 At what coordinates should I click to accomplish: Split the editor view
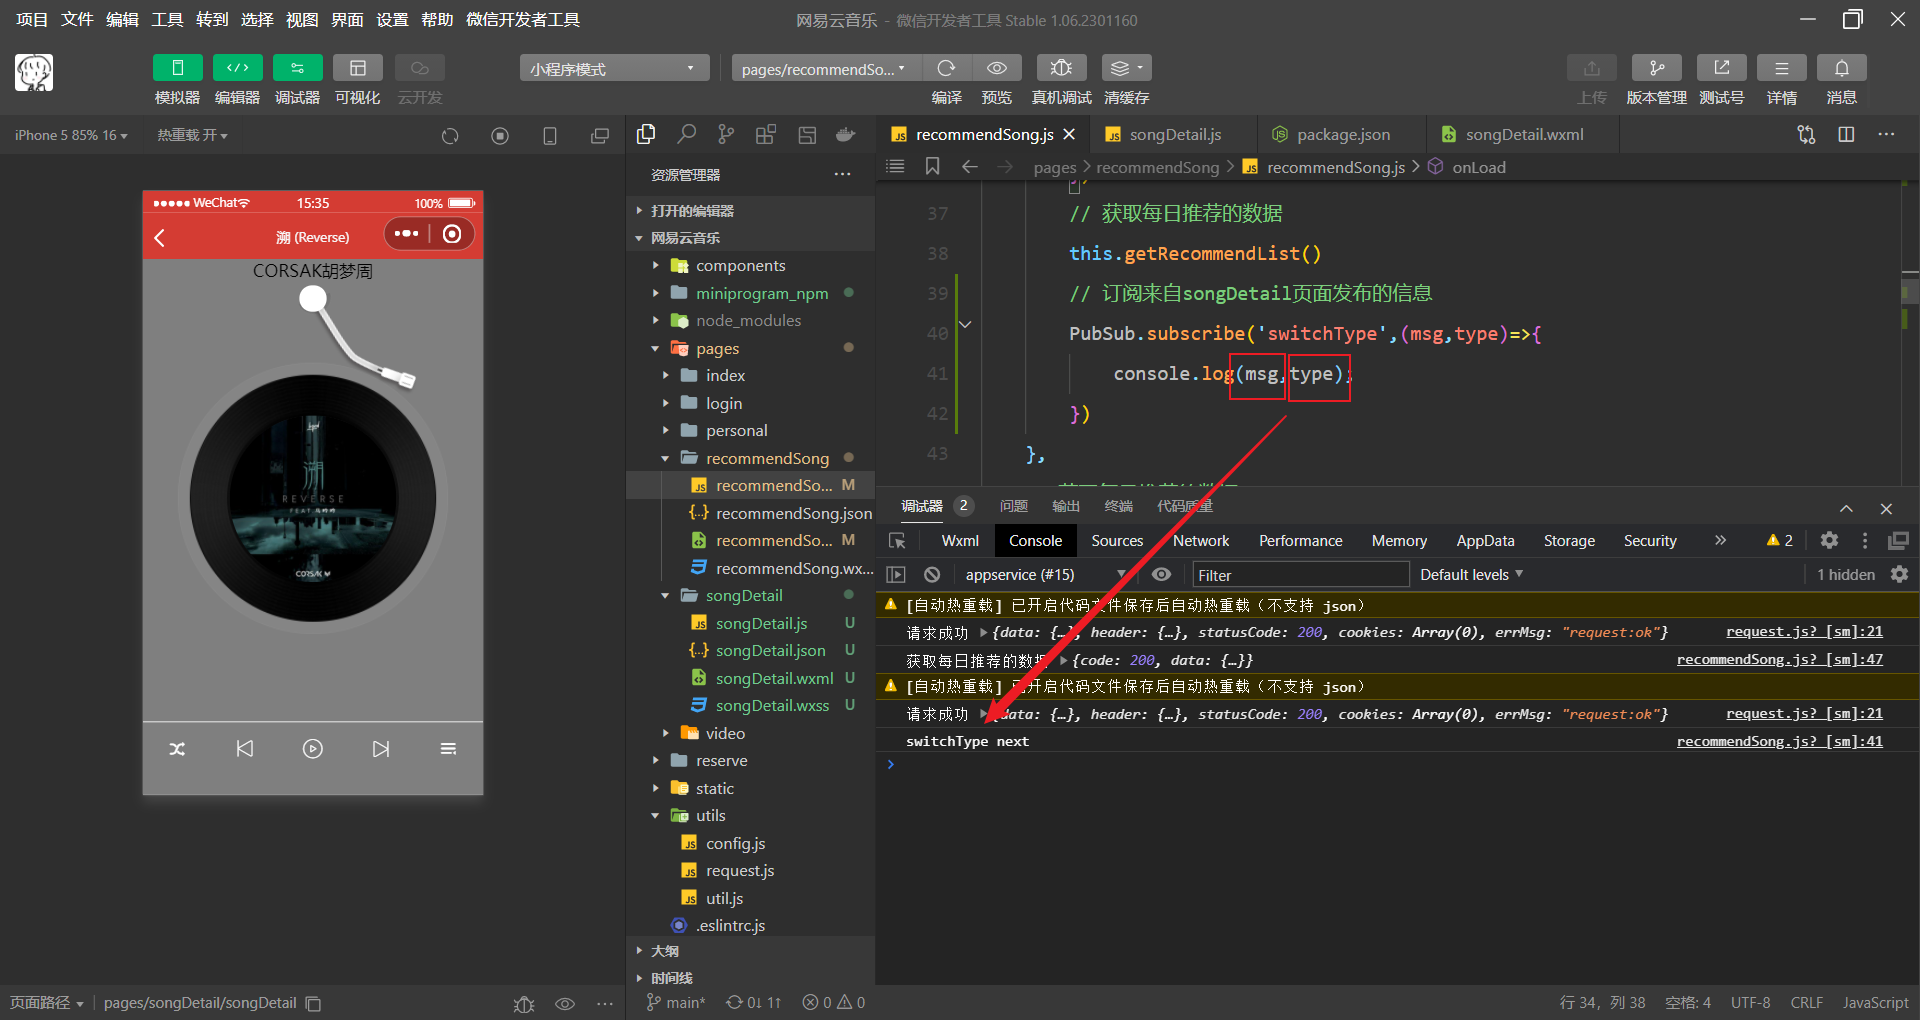(1846, 134)
